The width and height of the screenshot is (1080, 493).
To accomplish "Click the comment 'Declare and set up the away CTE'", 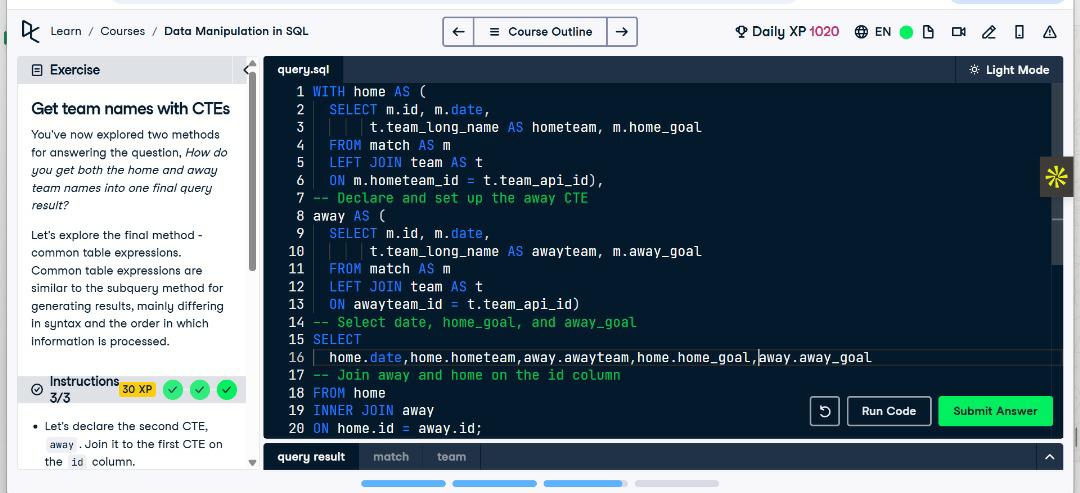I will click(450, 198).
